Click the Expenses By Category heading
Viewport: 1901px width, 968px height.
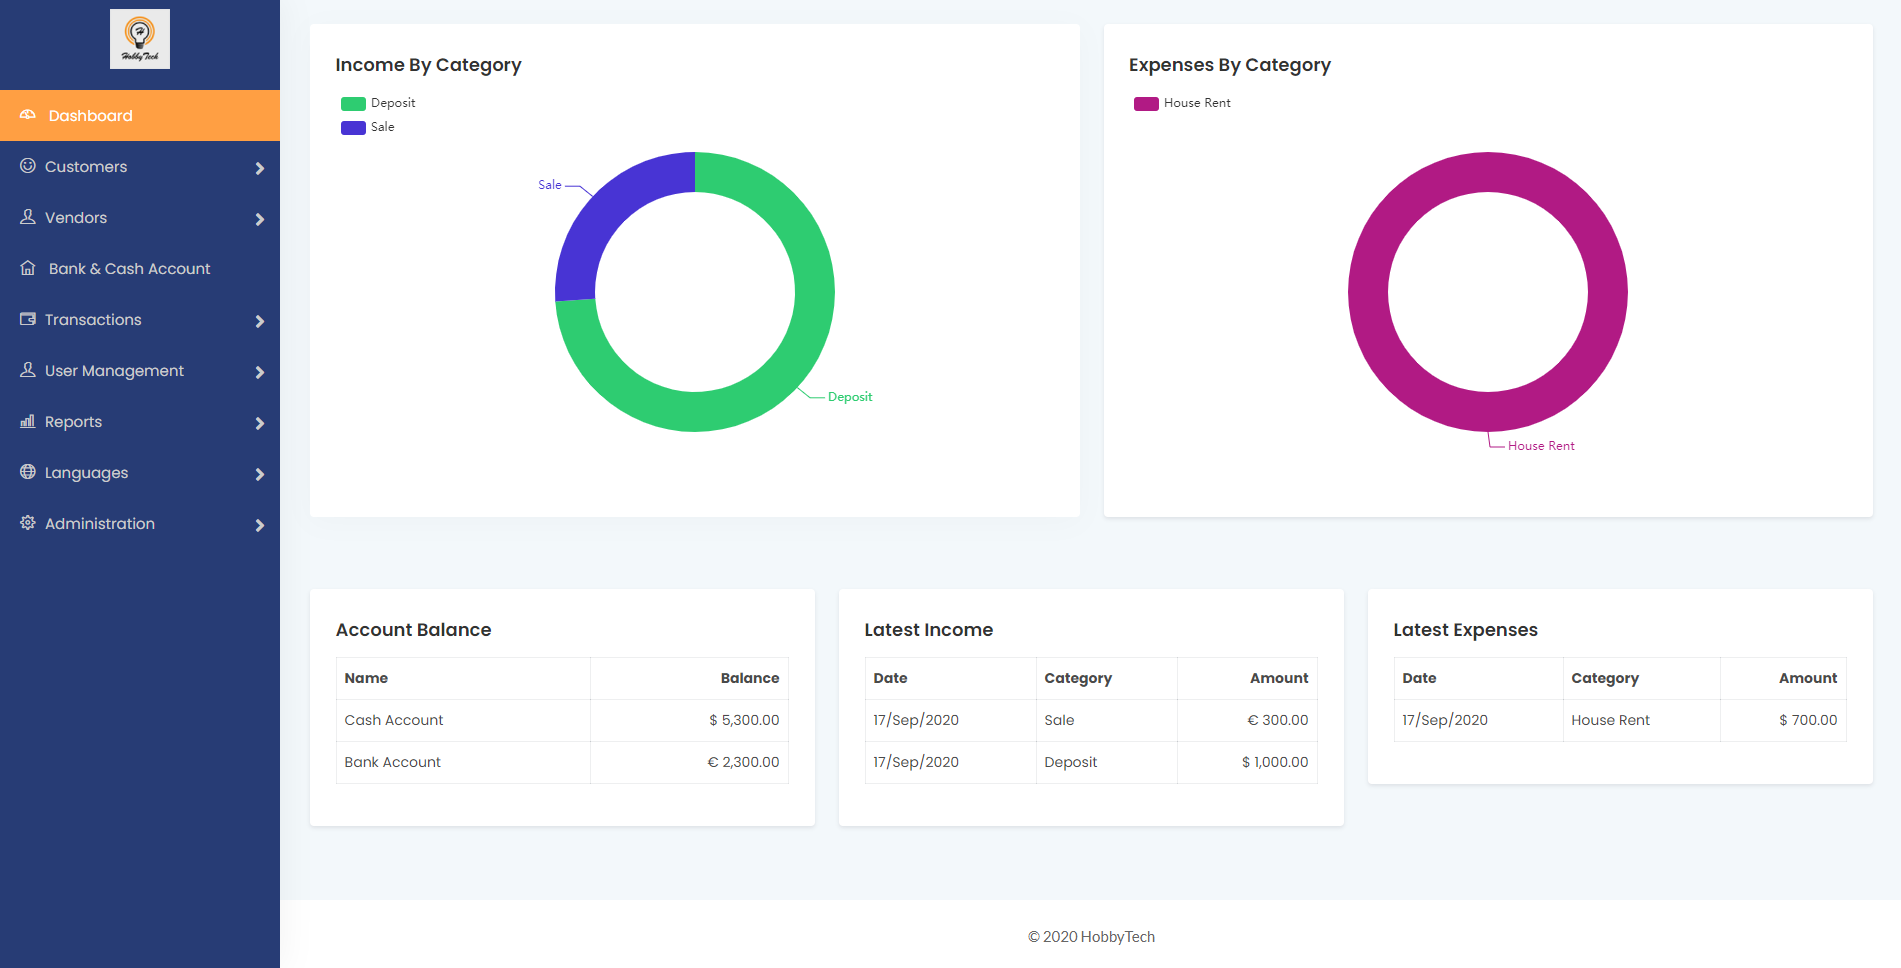click(1230, 65)
